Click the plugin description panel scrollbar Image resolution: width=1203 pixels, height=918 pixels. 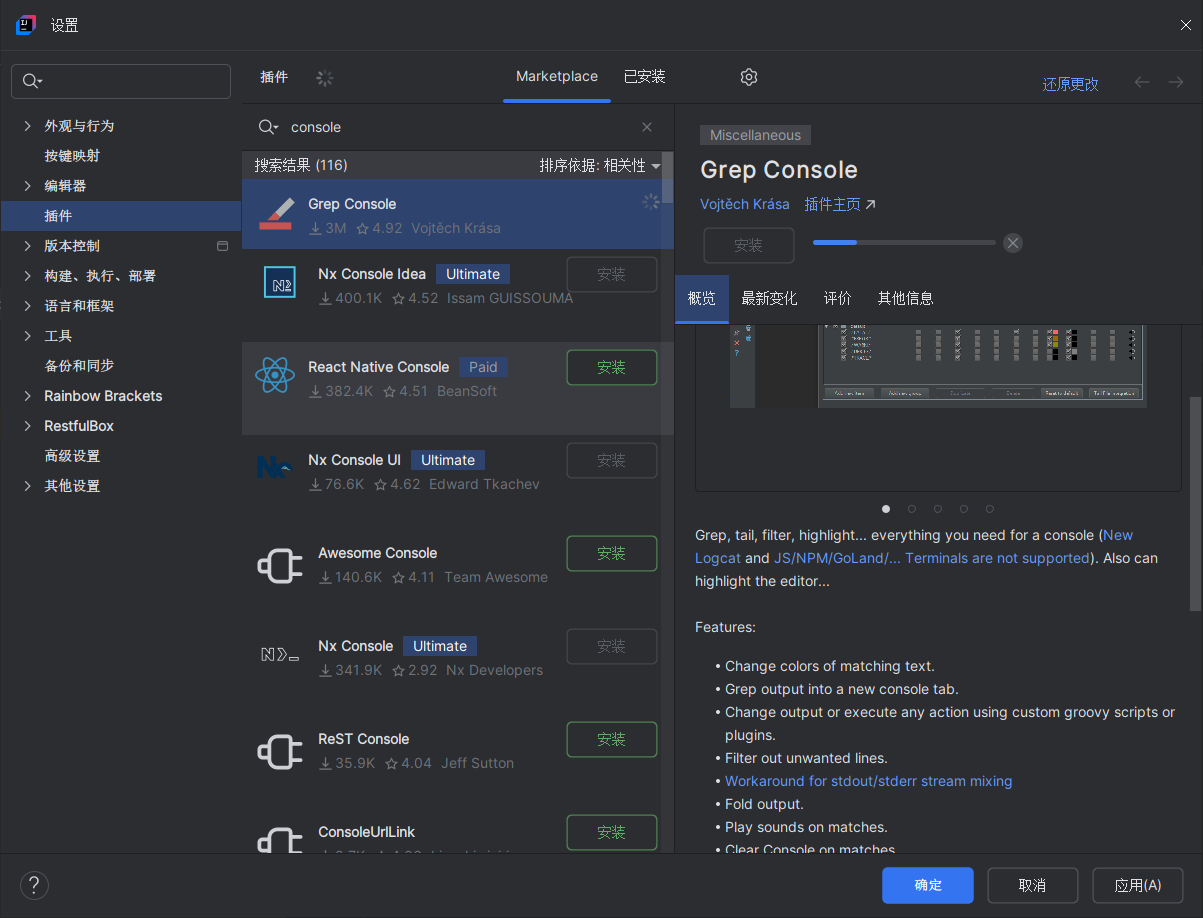[1195, 503]
